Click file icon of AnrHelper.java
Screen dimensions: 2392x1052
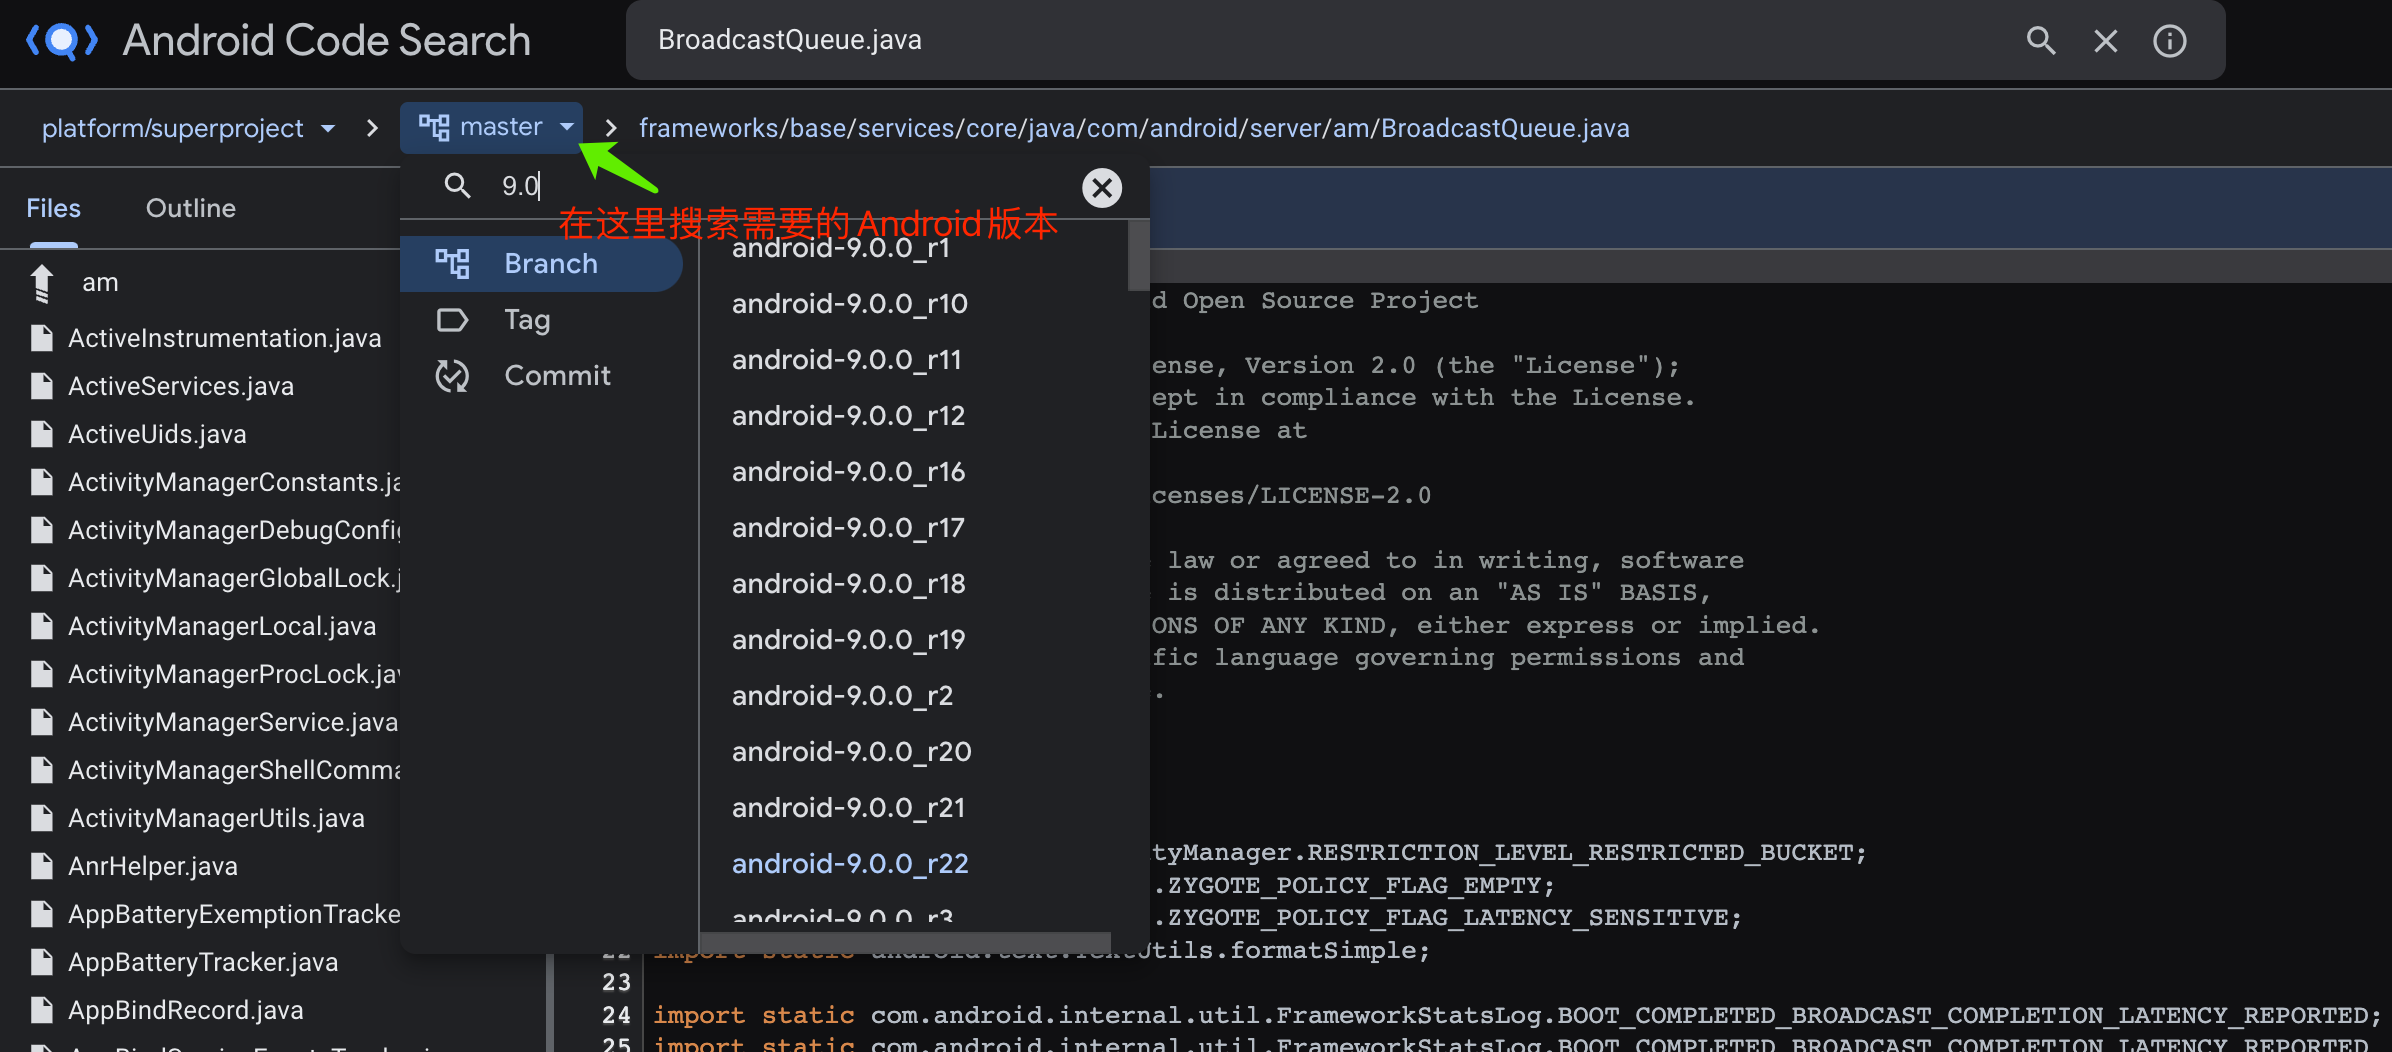point(42,866)
